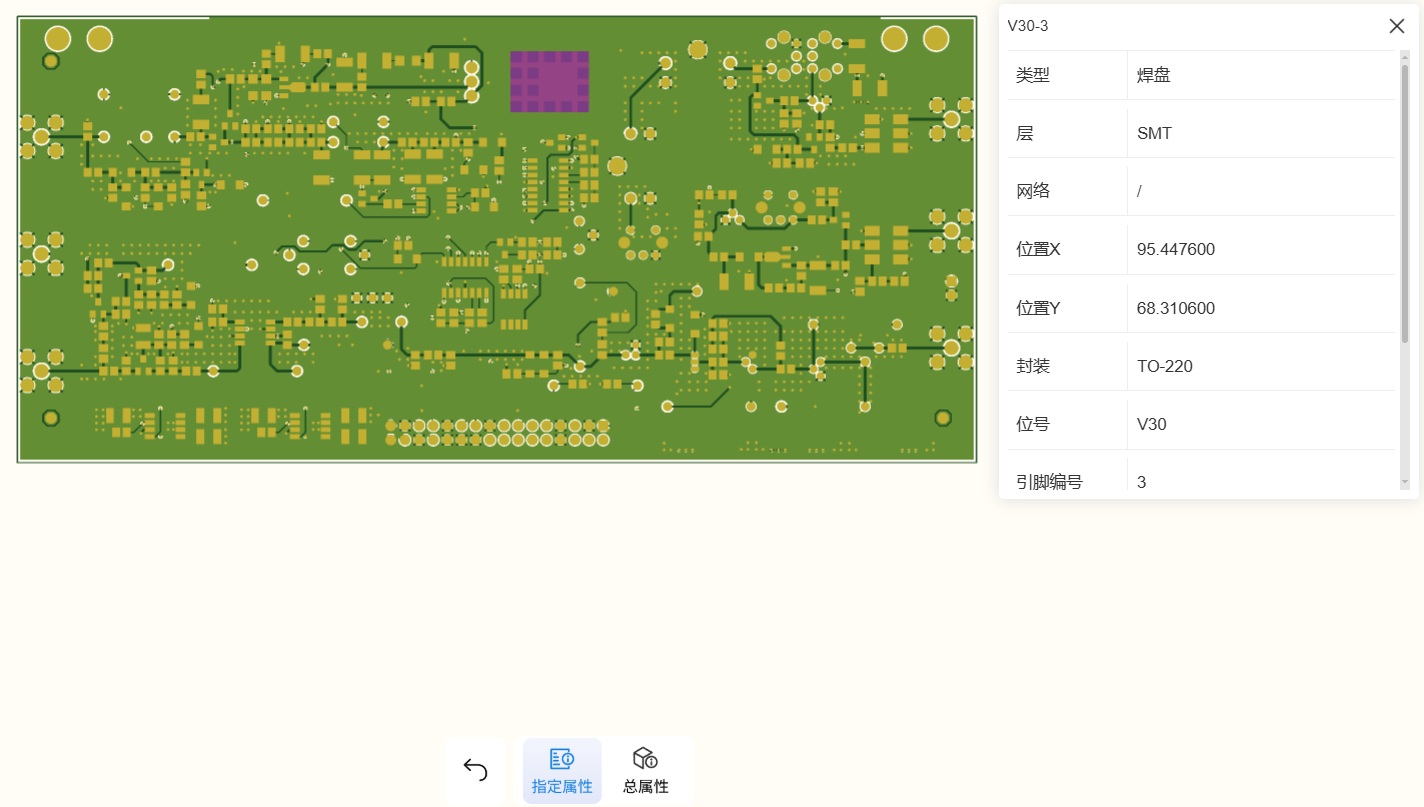
Task: Click the 层 value SMT
Action: coord(1154,133)
